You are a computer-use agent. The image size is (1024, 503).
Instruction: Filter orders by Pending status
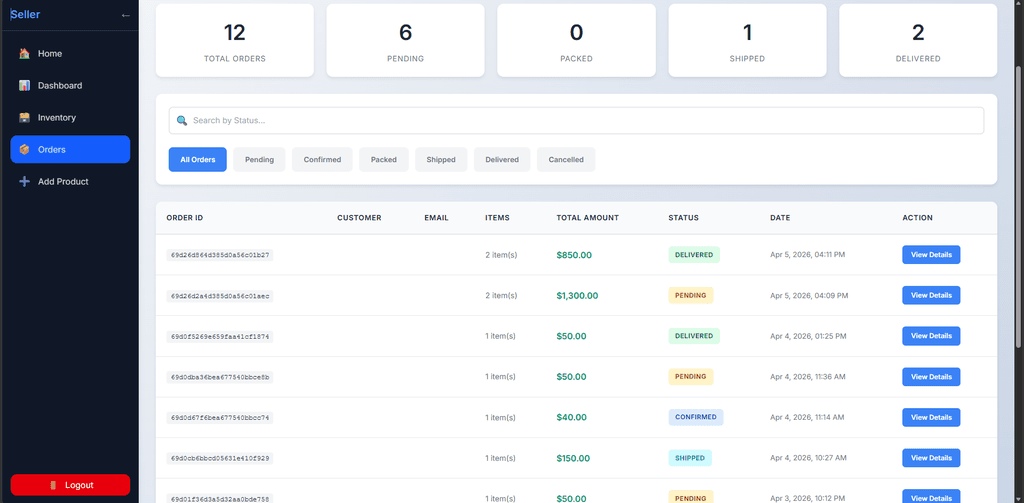(x=259, y=160)
